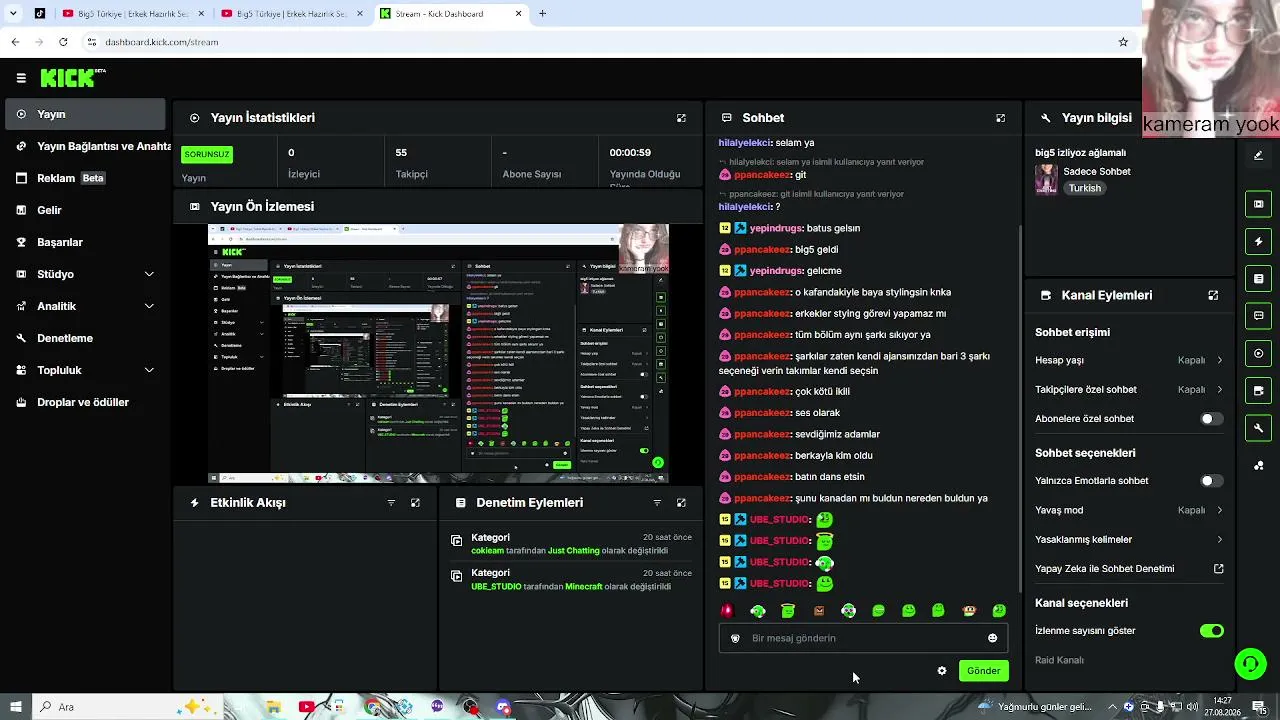
Task: Open the support headset chat button
Action: coord(1249,664)
